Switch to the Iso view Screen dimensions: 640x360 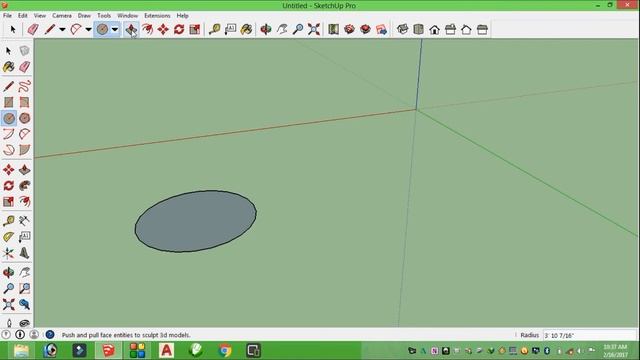tap(402, 29)
